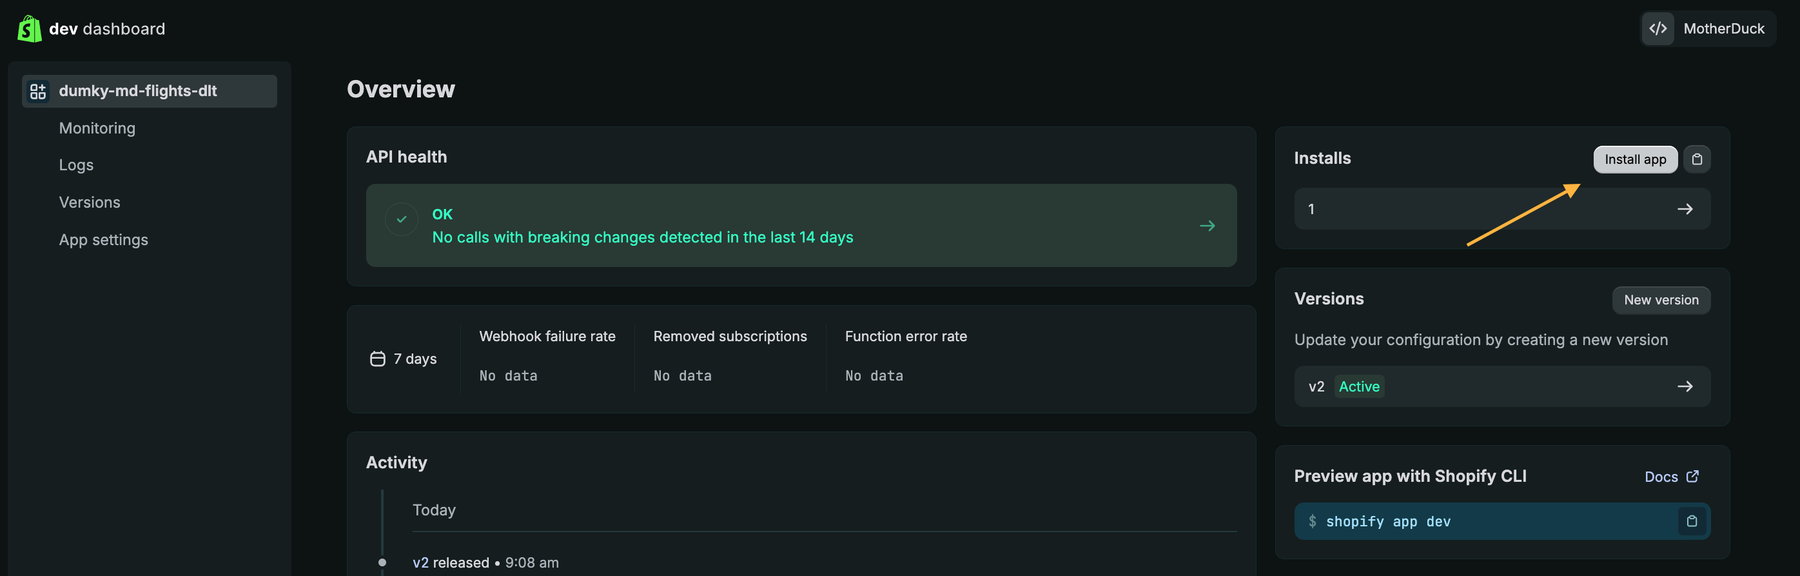Click the OK checkmark circle icon
Viewport: 1800px width, 576px height.
[401, 219]
